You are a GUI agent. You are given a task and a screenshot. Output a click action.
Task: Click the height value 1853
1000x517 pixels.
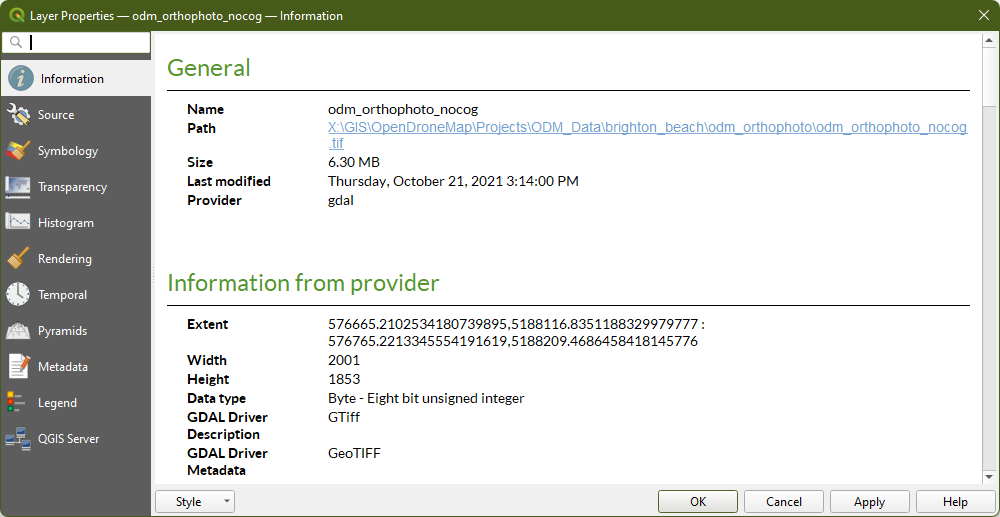click(x=344, y=379)
